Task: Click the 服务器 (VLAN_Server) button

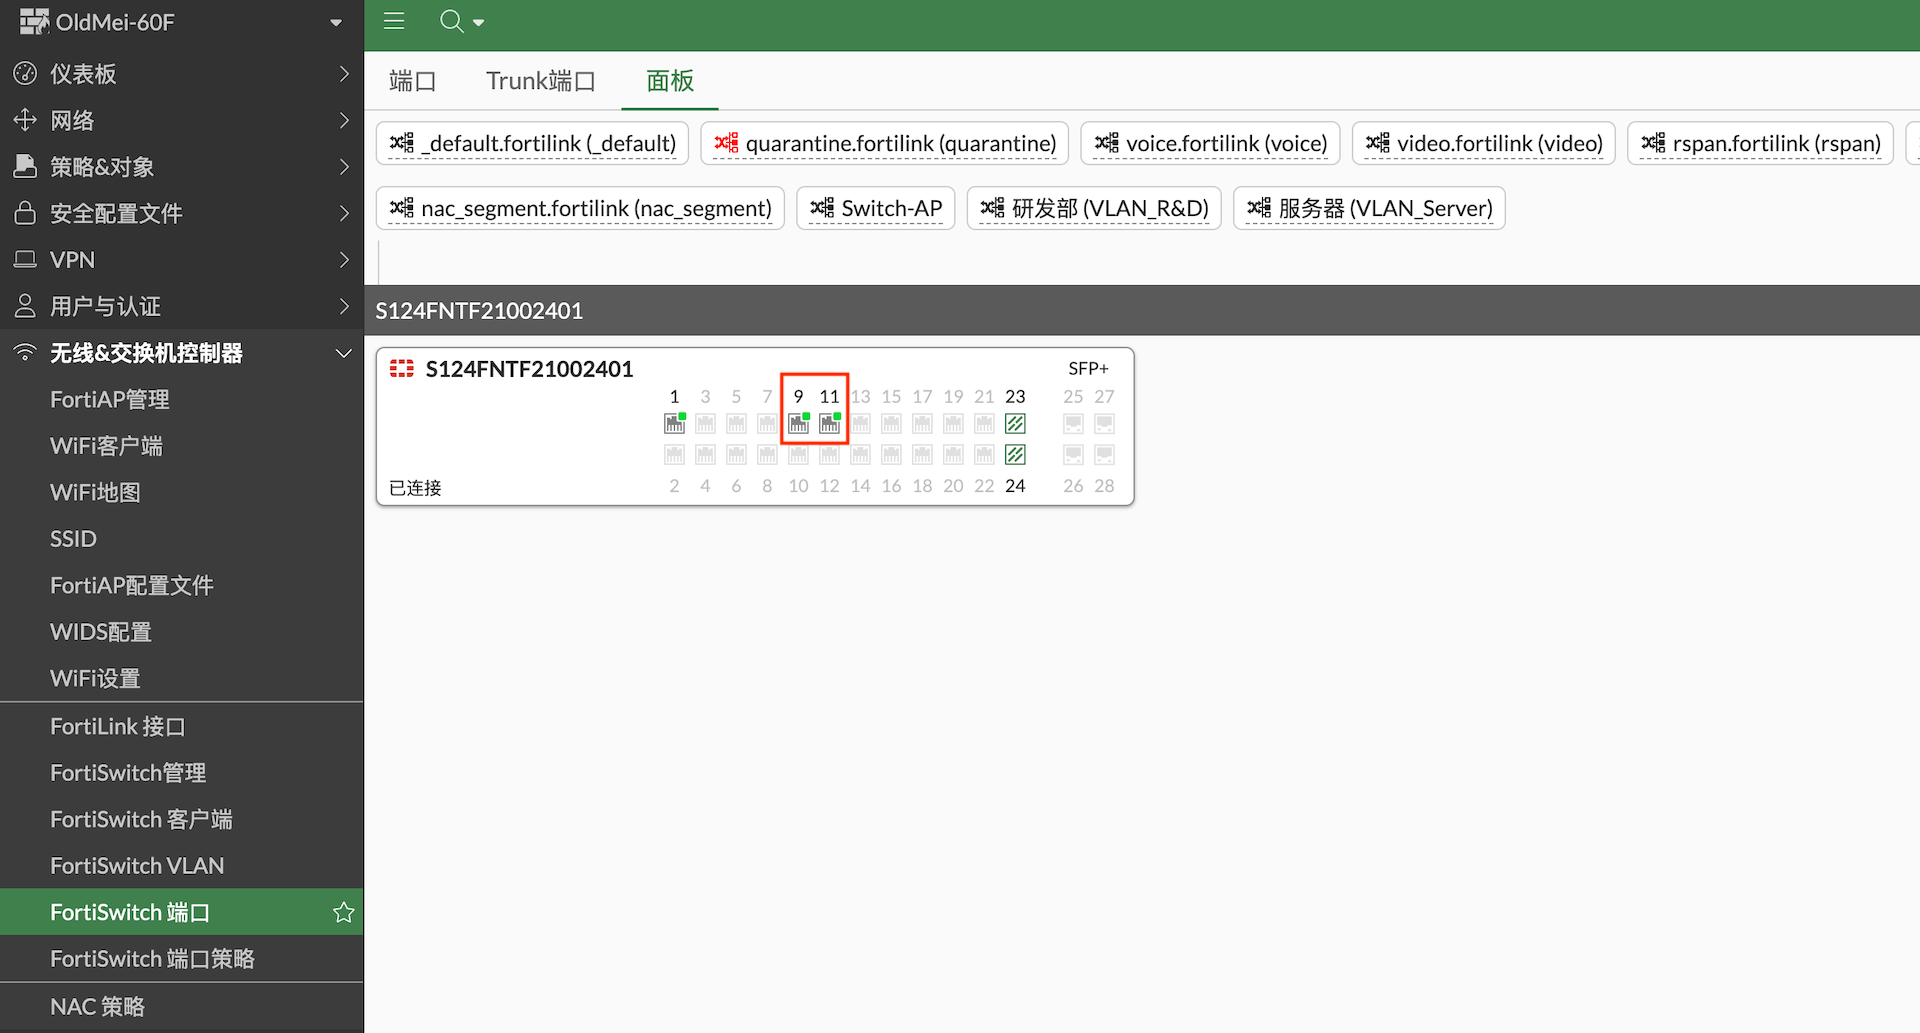Action: coord(1370,208)
